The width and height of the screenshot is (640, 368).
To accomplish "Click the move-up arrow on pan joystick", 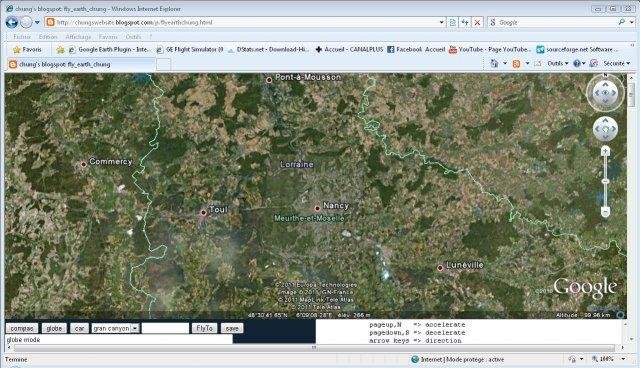I will [605, 121].
